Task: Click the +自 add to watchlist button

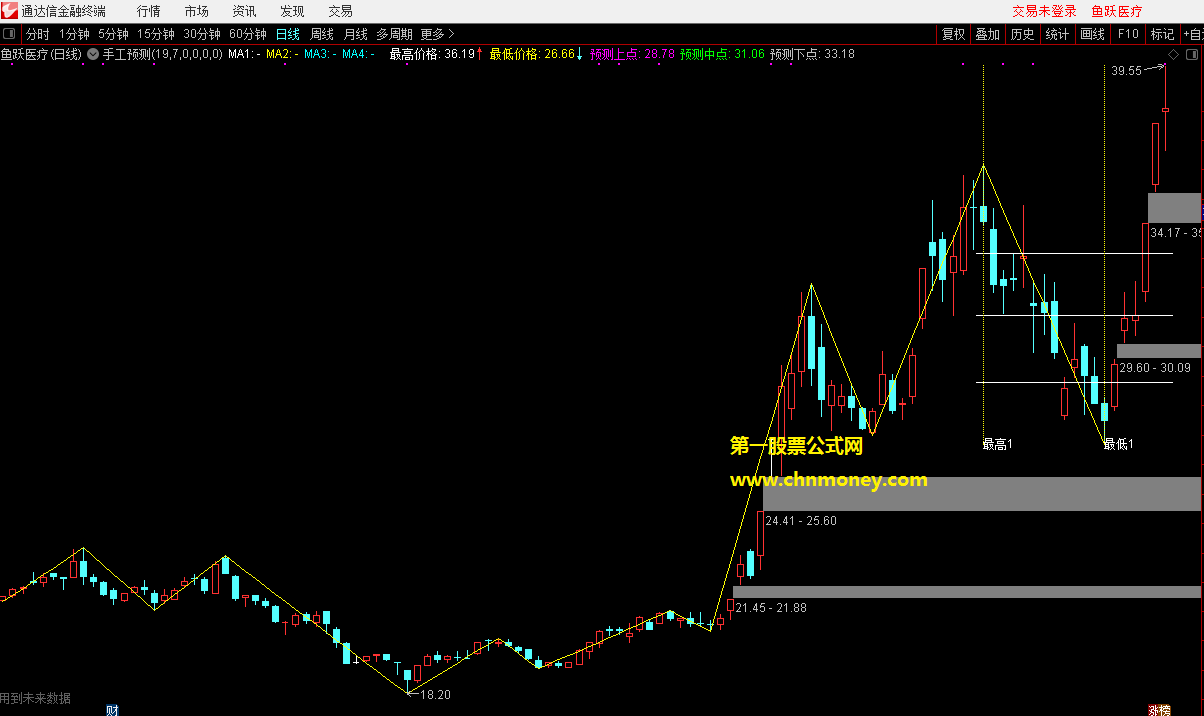Action: click(1192, 34)
